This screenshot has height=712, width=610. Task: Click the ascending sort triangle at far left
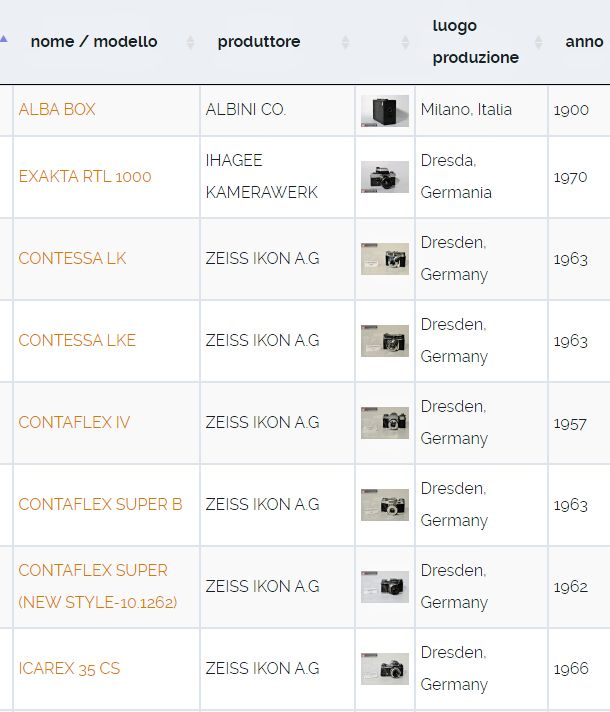[x=4, y=39]
